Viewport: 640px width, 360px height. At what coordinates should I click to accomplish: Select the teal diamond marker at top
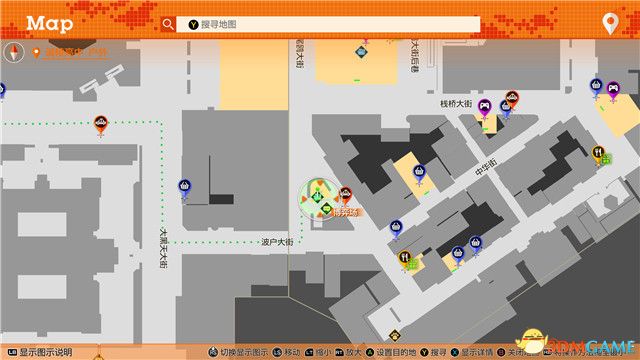click(x=361, y=52)
